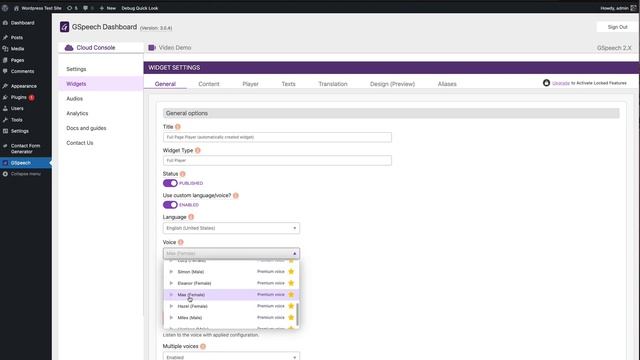Select the Design (Preview) tab

(392, 84)
